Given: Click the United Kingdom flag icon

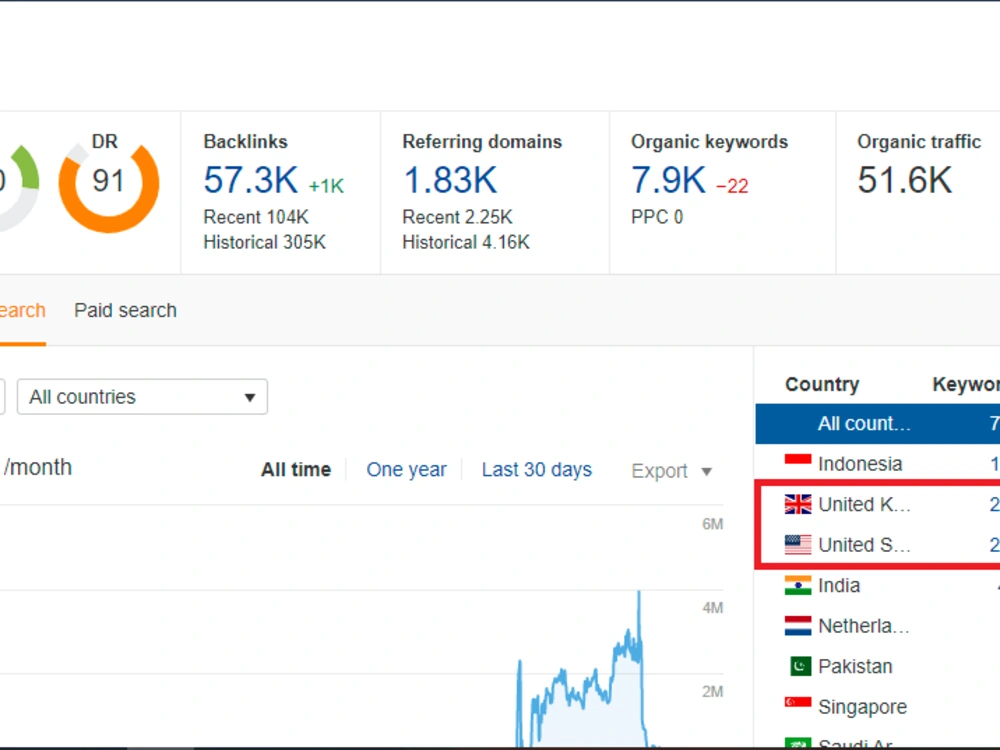Looking at the screenshot, I should 798,504.
